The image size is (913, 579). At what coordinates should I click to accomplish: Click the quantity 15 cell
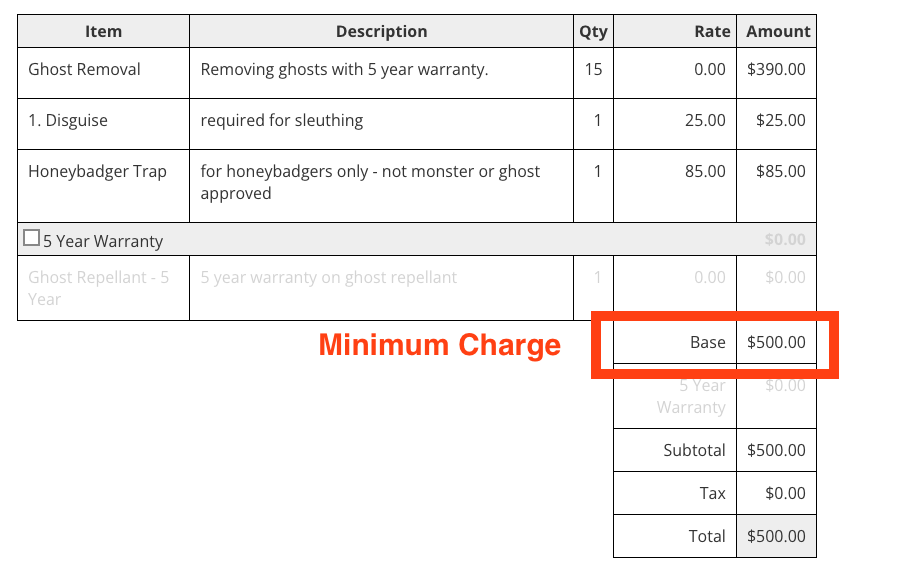[593, 73]
